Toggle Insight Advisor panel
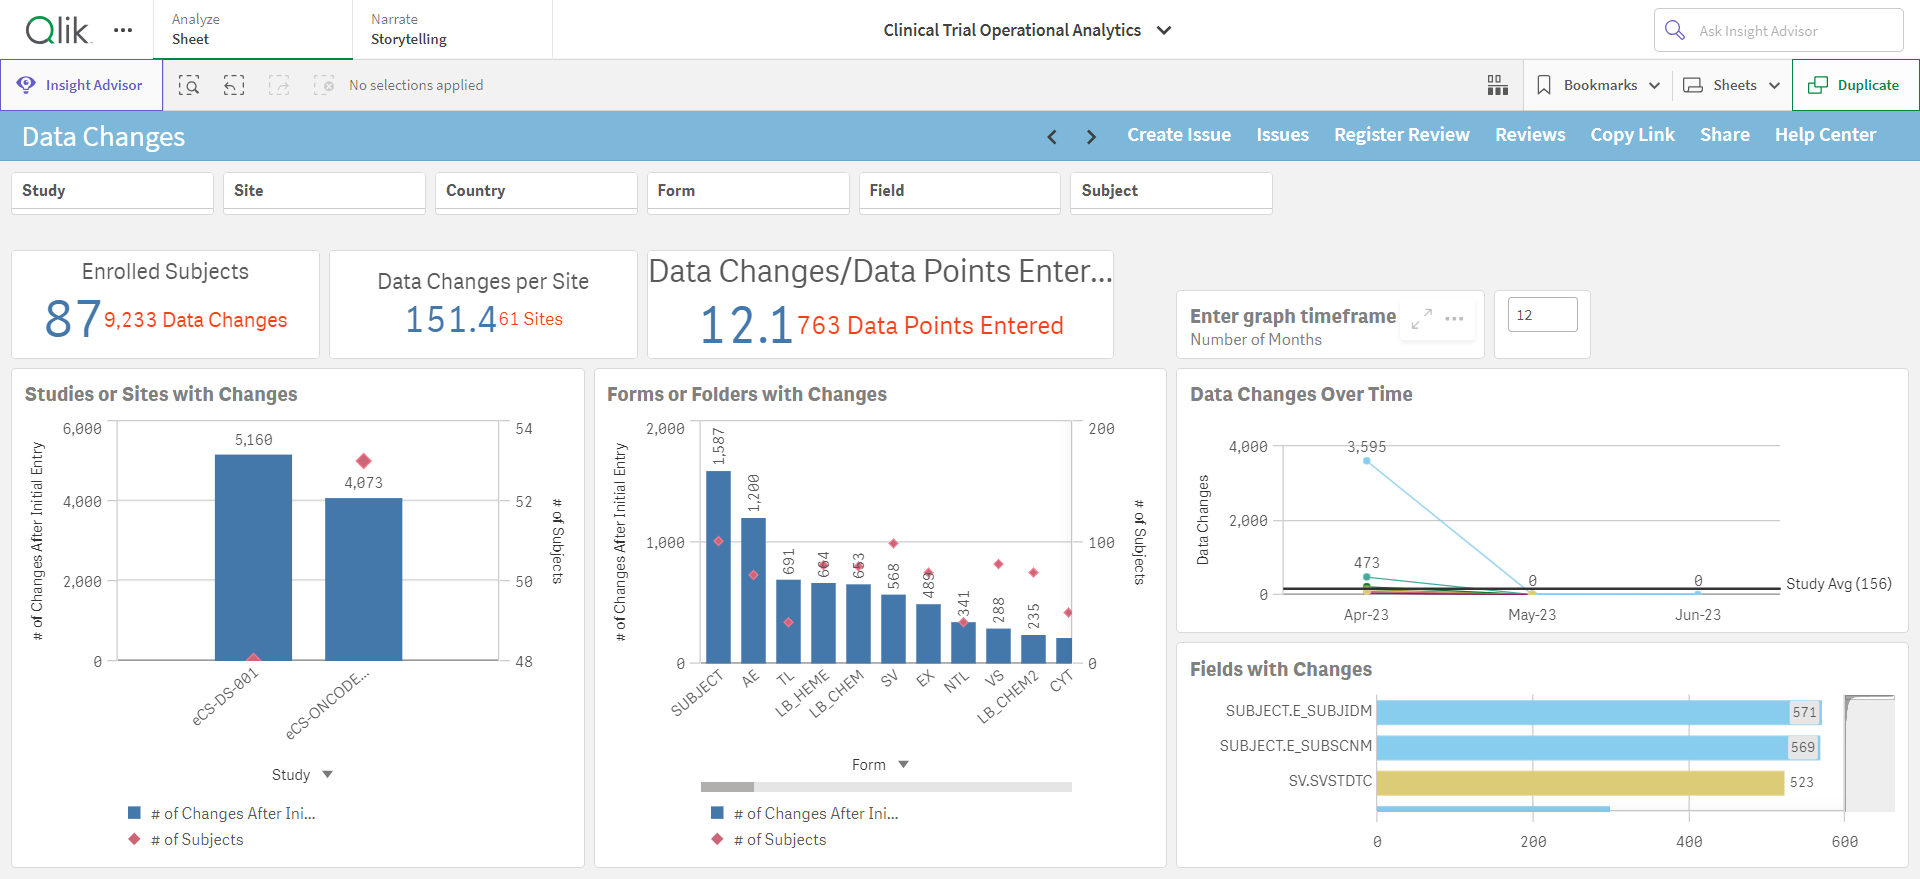The width and height of the screenshot is (1920, 879). pyautogui.click(x=81, y=85)
